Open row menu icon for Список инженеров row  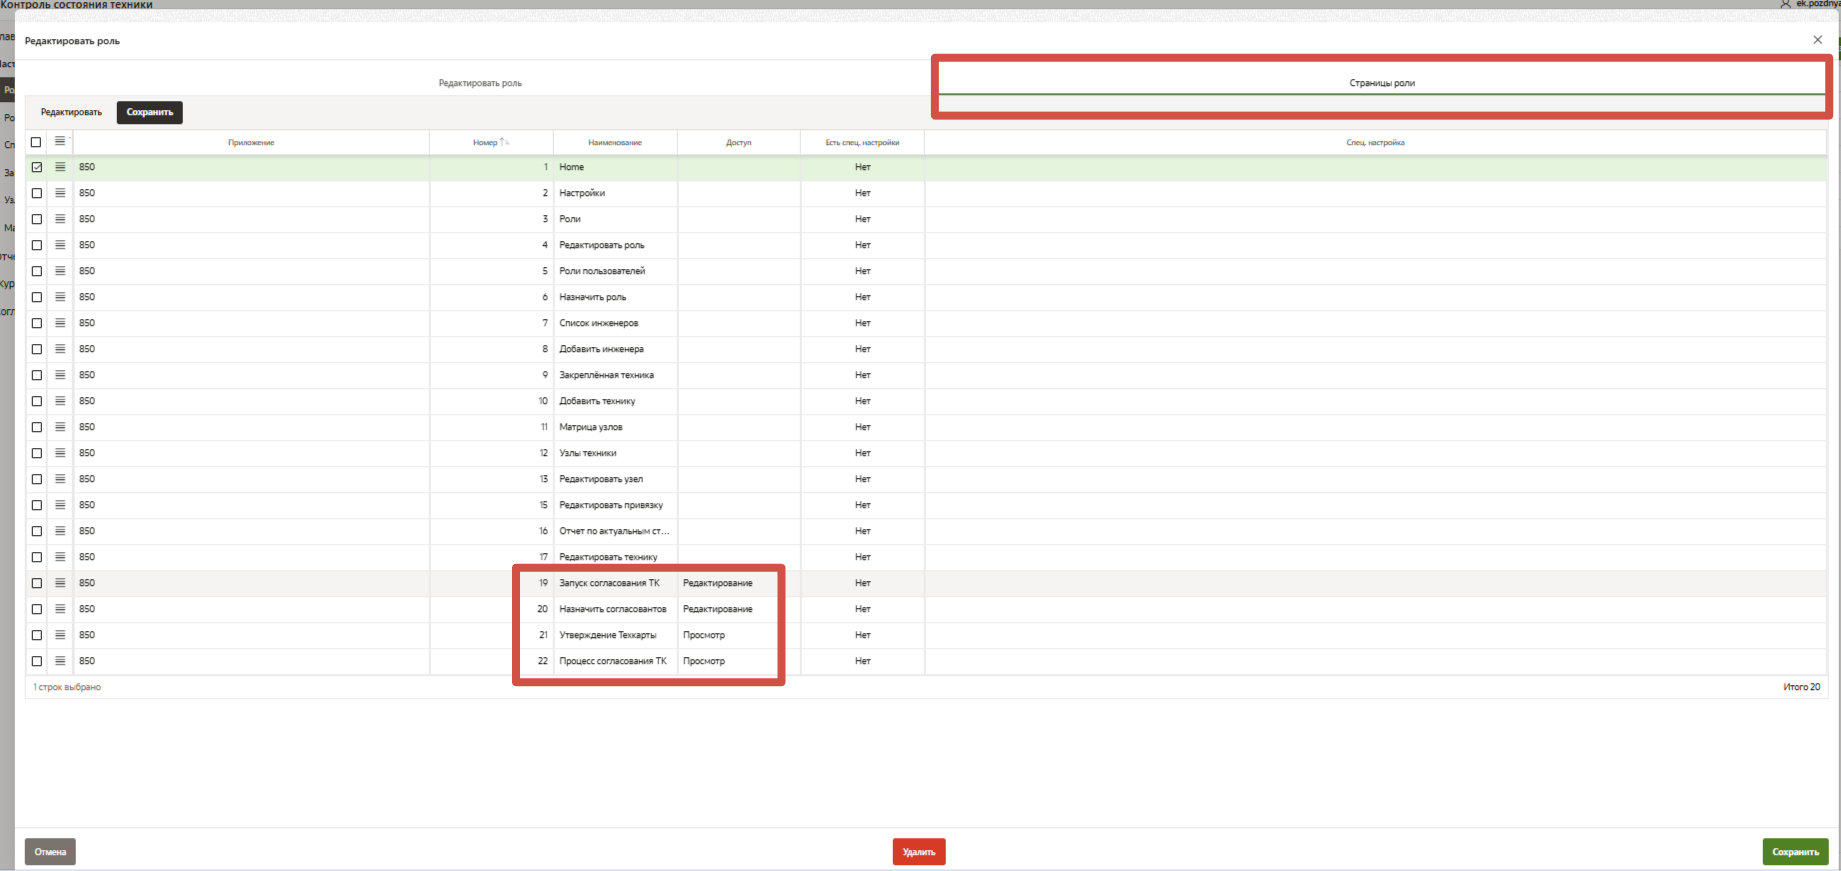pyautogui.click(x=60, y=323)
